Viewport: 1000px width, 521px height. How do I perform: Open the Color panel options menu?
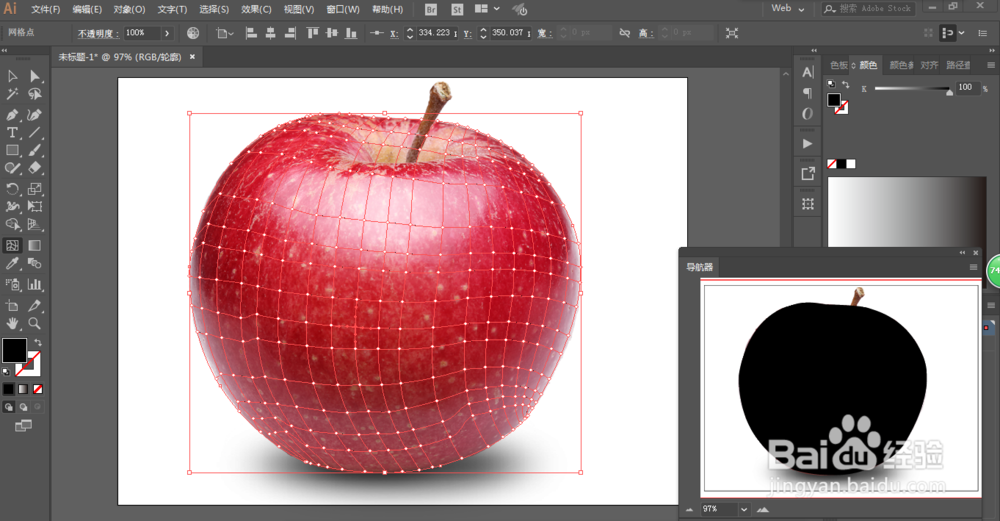click(990, 65)
